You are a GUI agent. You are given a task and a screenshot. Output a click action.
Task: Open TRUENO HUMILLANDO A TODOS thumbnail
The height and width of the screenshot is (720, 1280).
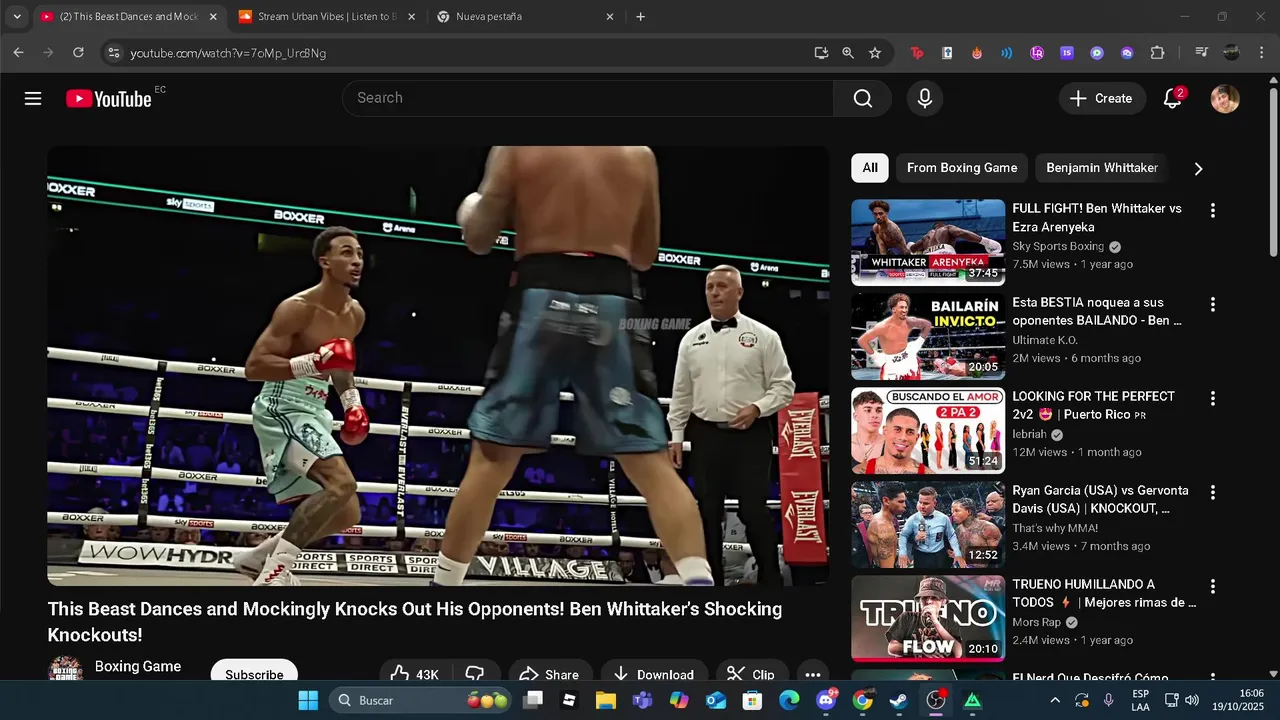(928, 618)
